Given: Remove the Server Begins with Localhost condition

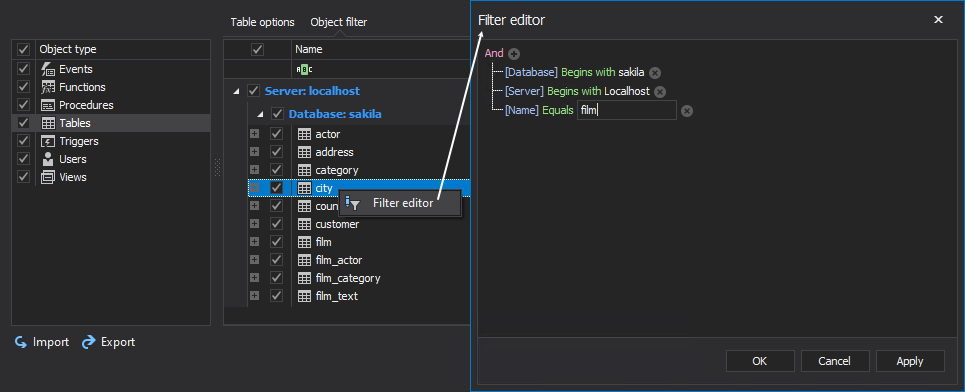Looking at the screenshot, I should [x=660, y=92].
